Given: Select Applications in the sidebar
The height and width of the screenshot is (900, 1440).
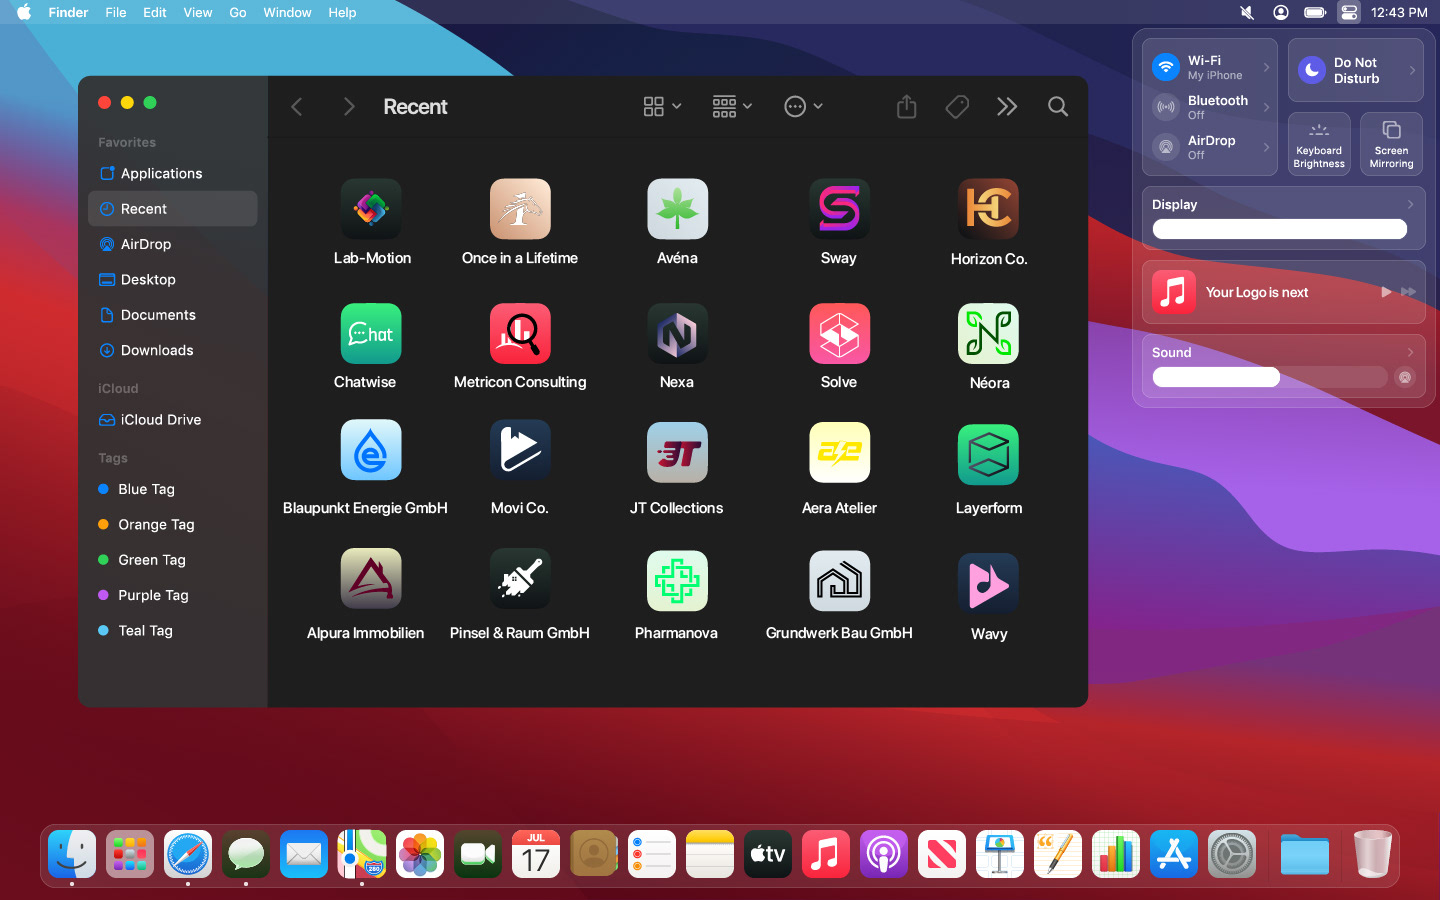Looking at the screenshot, I should pyautogui.click(x=173, y=173).
